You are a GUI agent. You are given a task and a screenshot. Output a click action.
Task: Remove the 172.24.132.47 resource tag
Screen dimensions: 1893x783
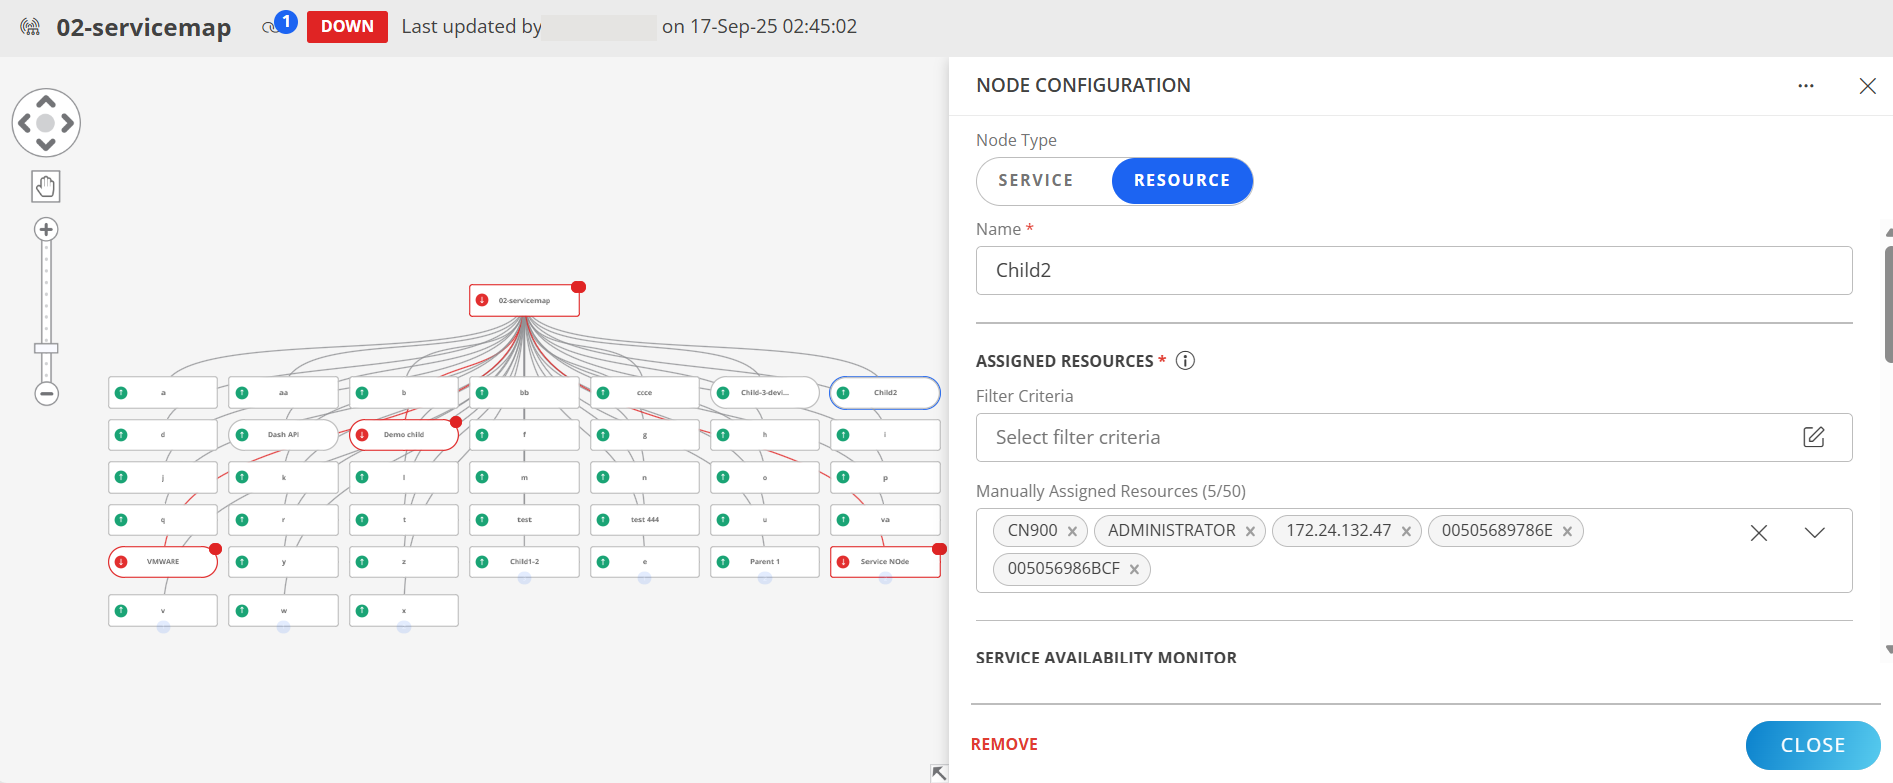point(1406,532)
